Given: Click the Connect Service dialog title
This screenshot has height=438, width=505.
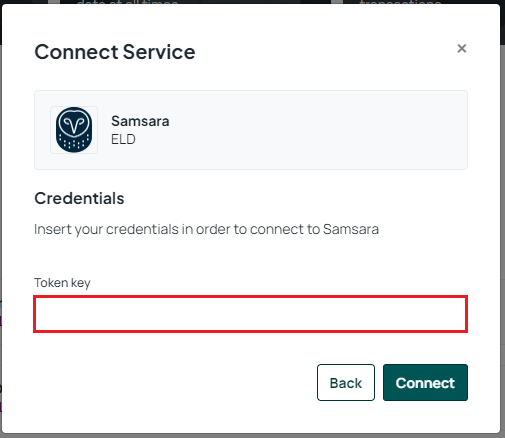Looking at the screenshot, I should click(x=115, y=52).
